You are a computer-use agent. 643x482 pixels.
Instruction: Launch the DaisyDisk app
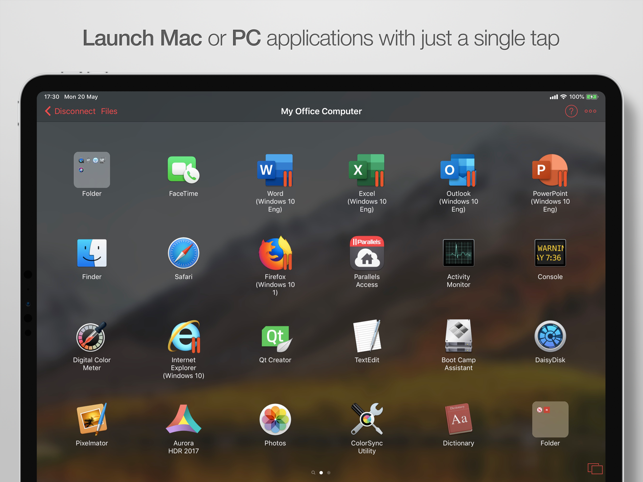coord(550,336)
